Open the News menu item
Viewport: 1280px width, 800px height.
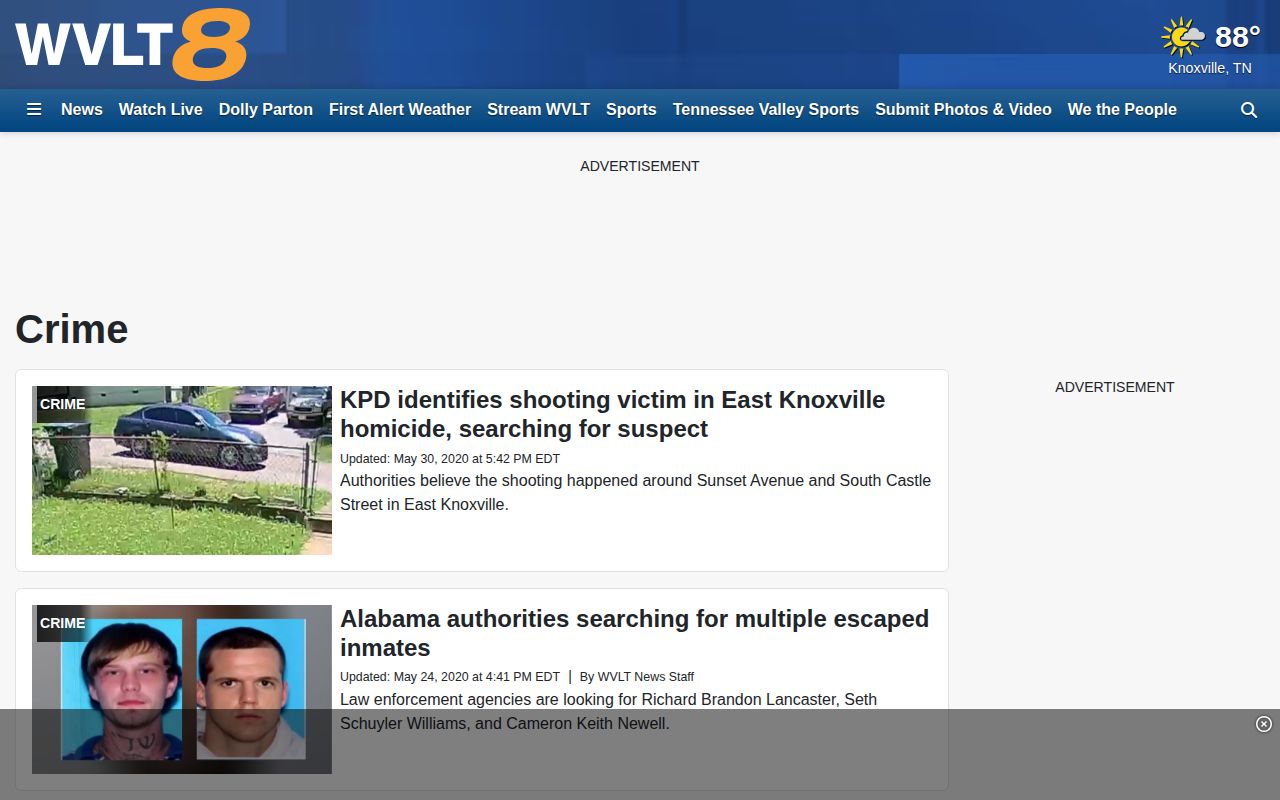tap(82, 110)
